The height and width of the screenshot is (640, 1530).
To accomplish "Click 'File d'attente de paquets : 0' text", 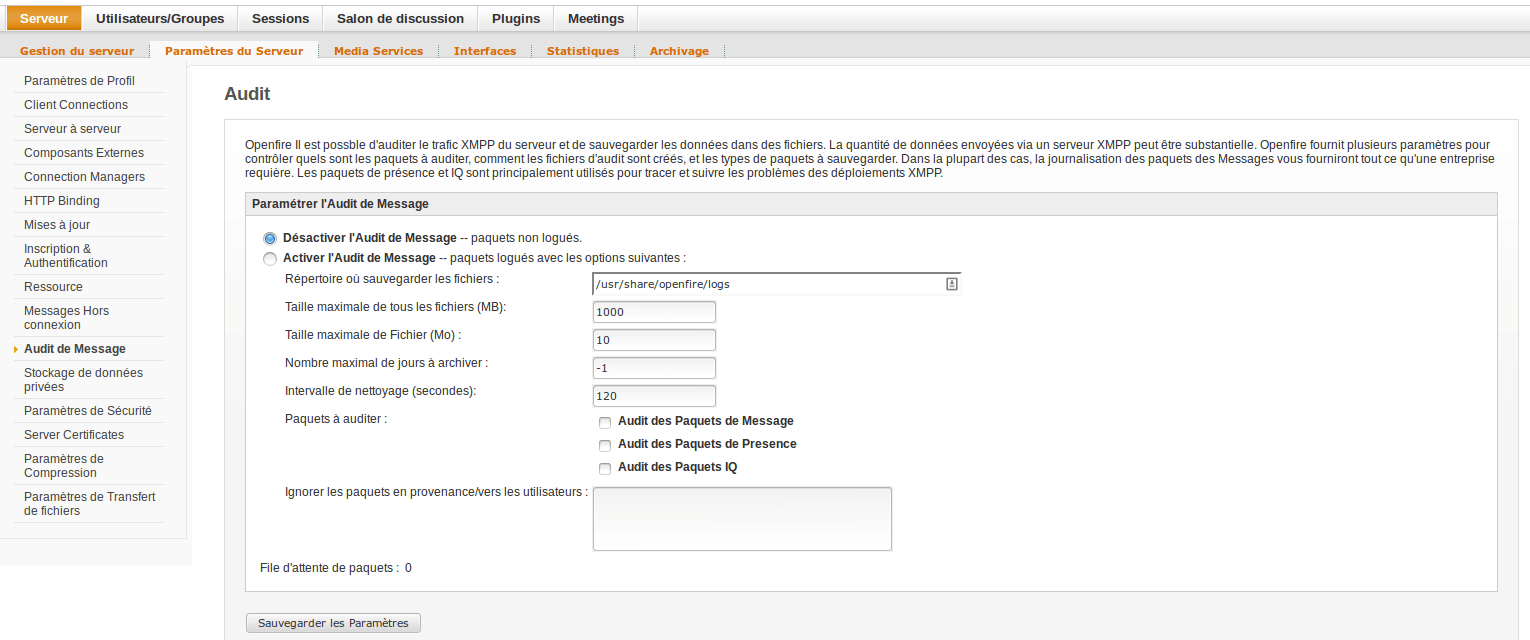I will 336,568.
